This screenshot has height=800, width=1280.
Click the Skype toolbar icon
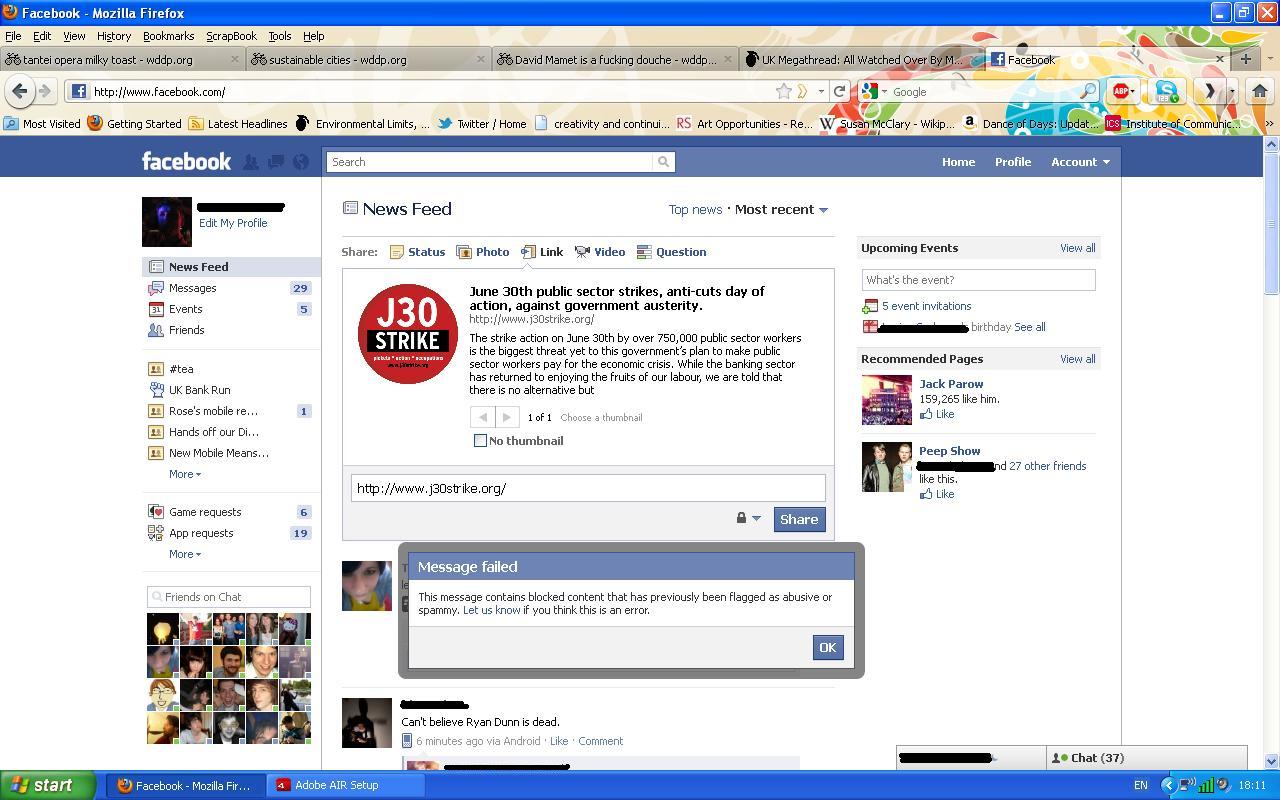(x=1165, y=91)
